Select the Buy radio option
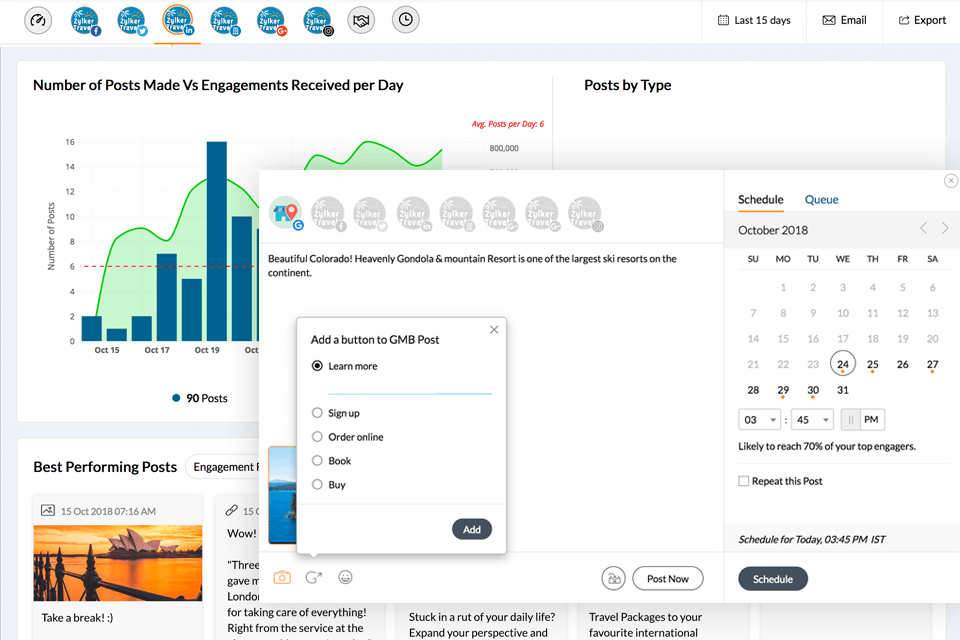The height and width of the screenshot is (640, 960). pyautogui.click(x=317, y=484)
